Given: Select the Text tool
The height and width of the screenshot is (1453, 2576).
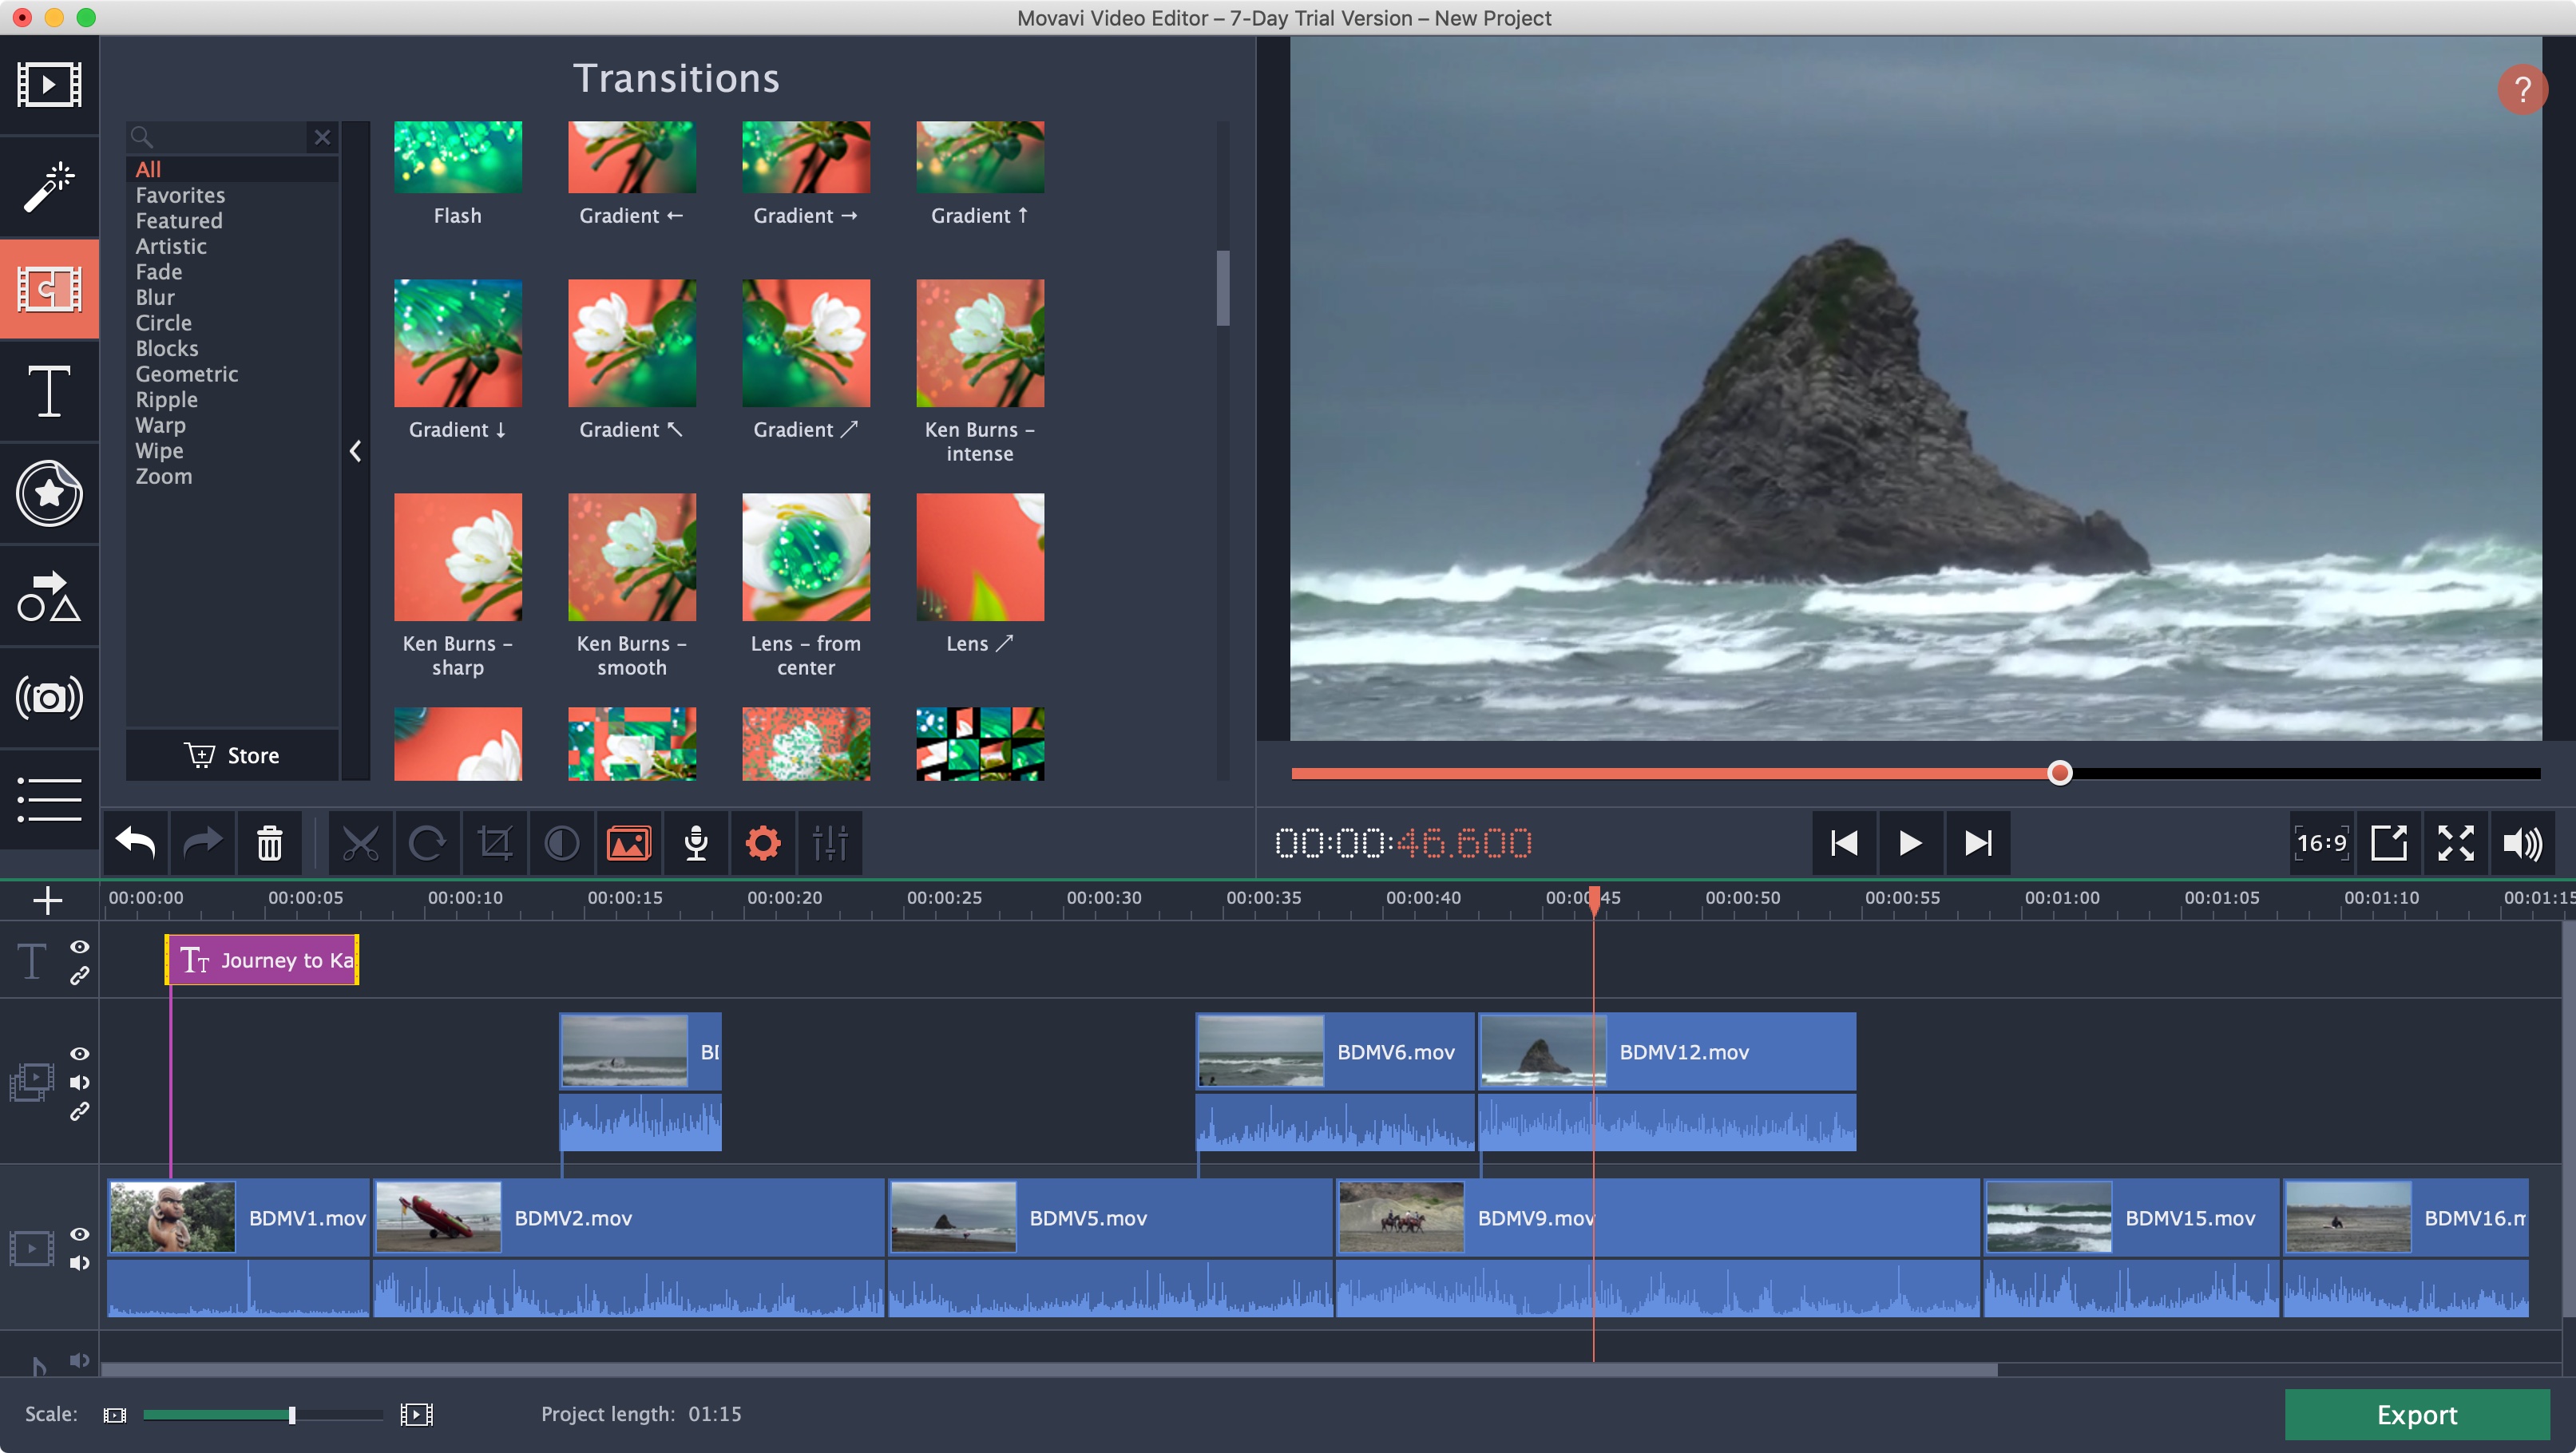Looking at the screenshot, I should (48, 390).
